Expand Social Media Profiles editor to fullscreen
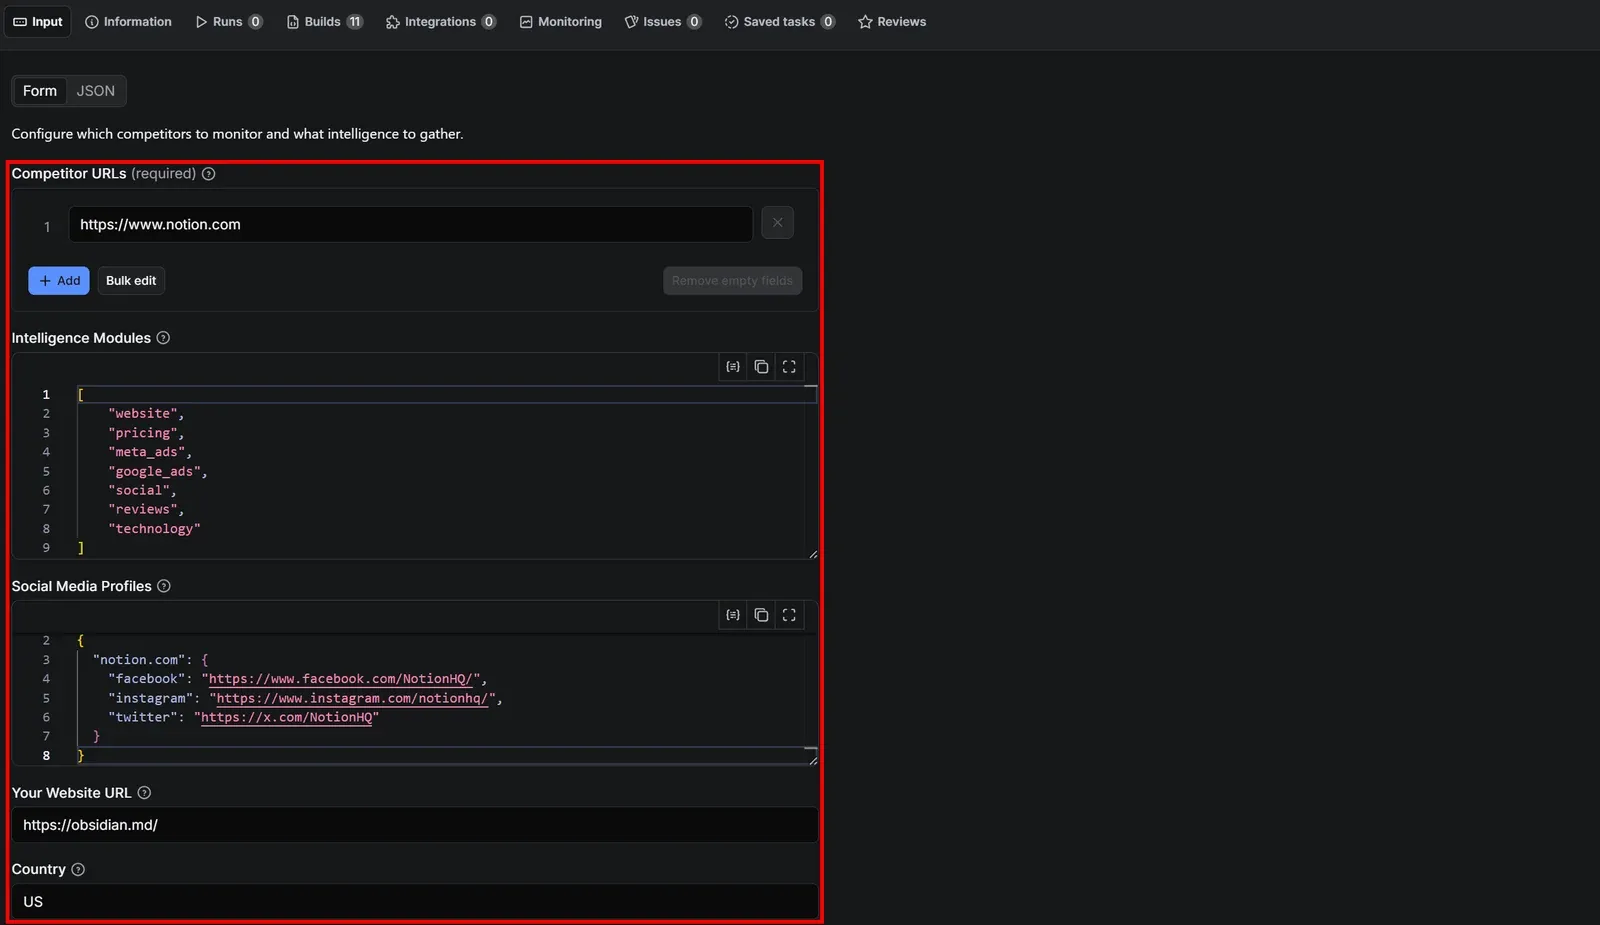Viewport: 1600px width, 925px height. click(x=789, y=615)
